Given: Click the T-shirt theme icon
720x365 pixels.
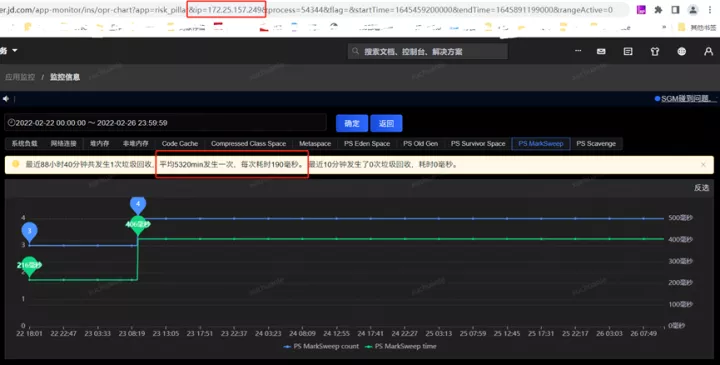Looking at the screenshot, I should tap(655, 51).
